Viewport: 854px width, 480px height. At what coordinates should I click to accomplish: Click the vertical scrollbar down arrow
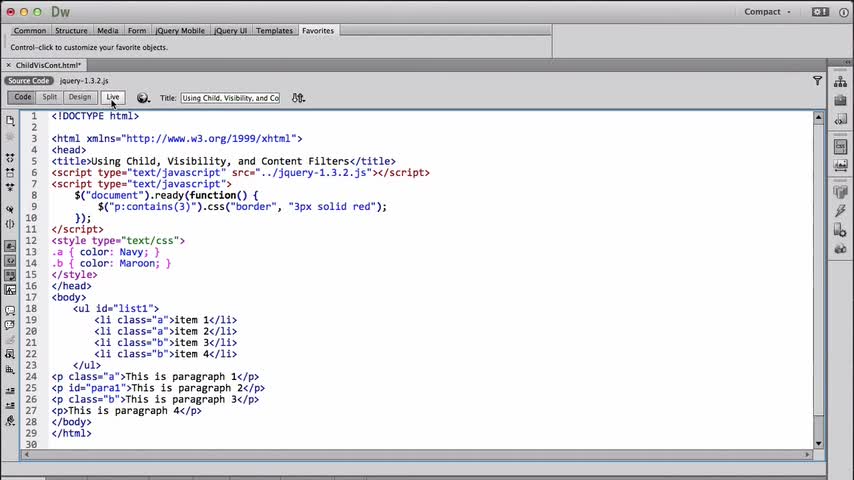point(818,443)
